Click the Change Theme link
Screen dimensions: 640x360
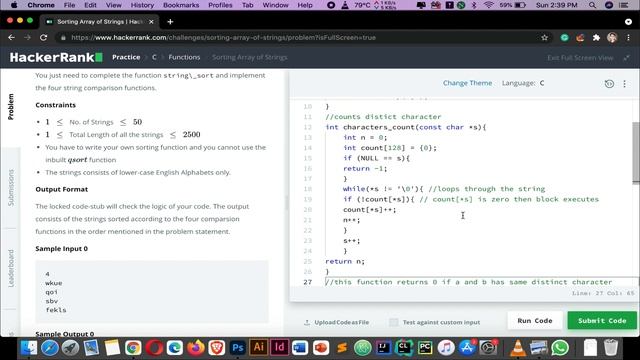[x=467, y=83]
